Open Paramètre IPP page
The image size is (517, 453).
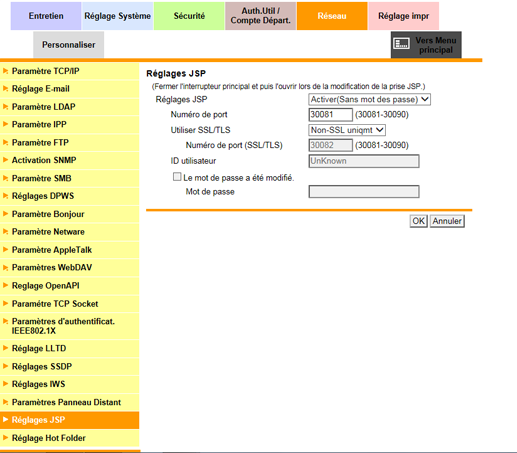pos(69,125)
